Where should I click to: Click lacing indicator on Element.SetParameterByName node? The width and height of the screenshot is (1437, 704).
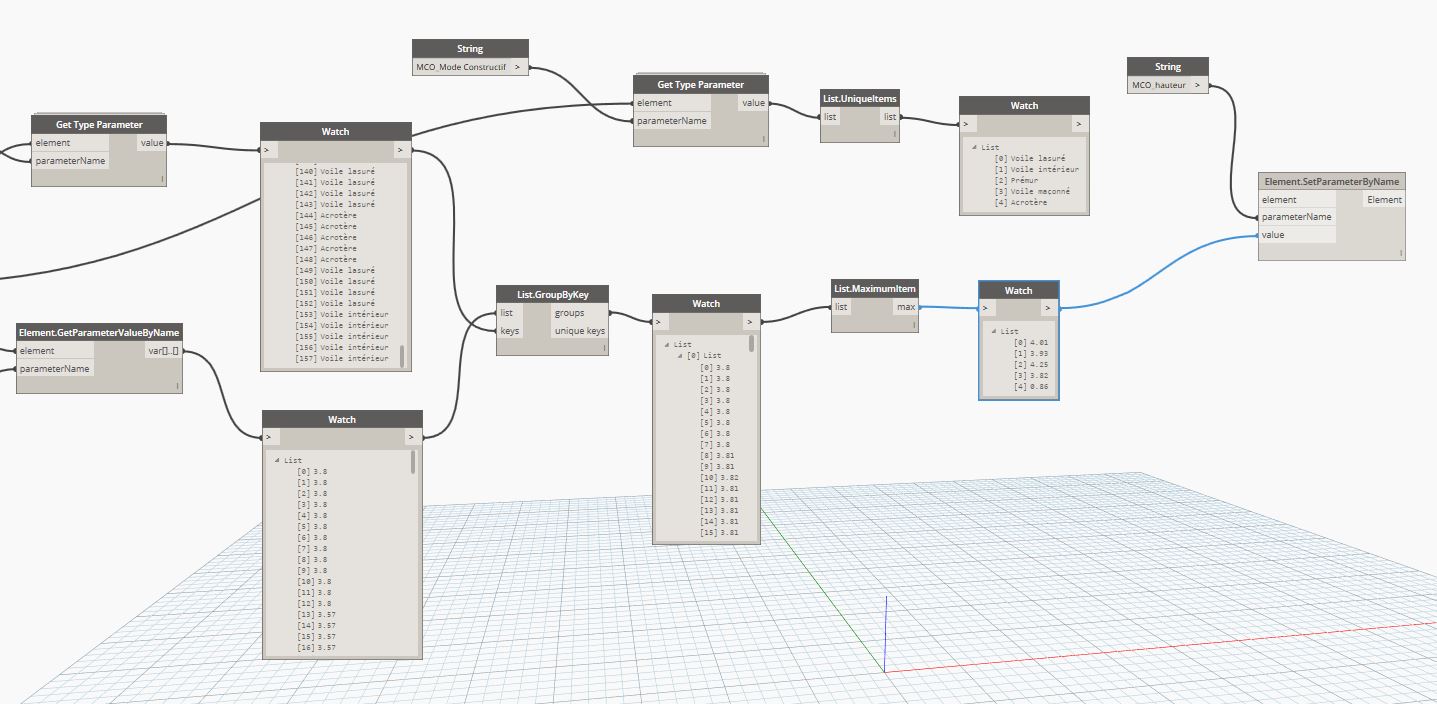point(1400,253)
